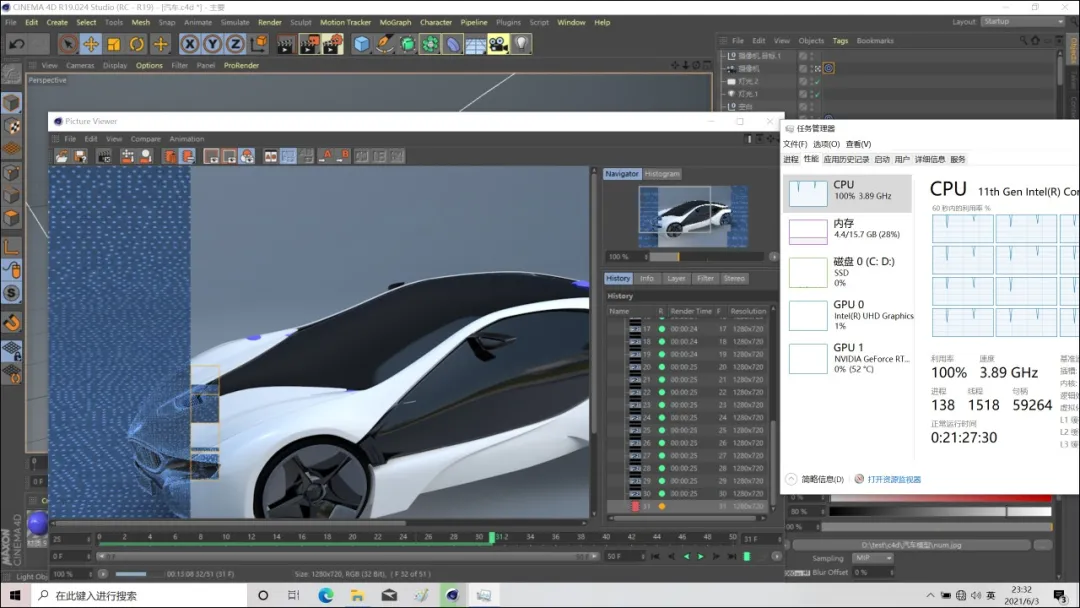
Task: Open the Layout dropdown showing Startup
Action: (x=1023, y=21)
